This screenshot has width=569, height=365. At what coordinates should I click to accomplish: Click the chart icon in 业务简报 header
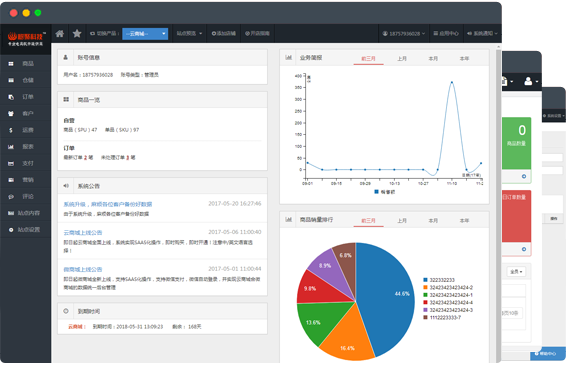point(288,57)
